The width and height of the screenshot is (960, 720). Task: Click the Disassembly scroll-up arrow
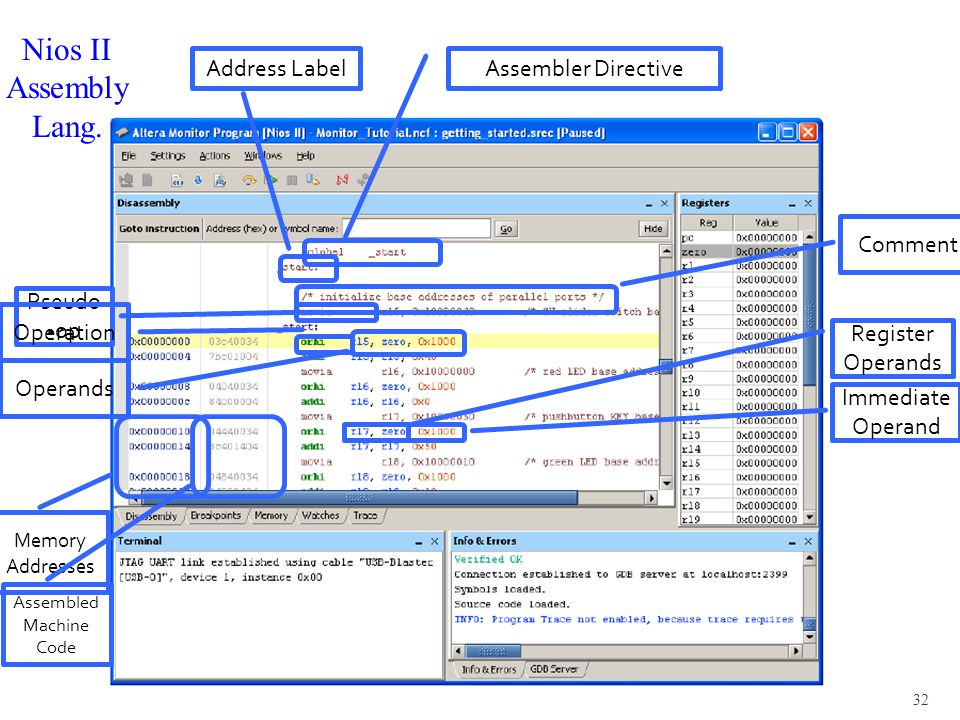pos(666,251)
